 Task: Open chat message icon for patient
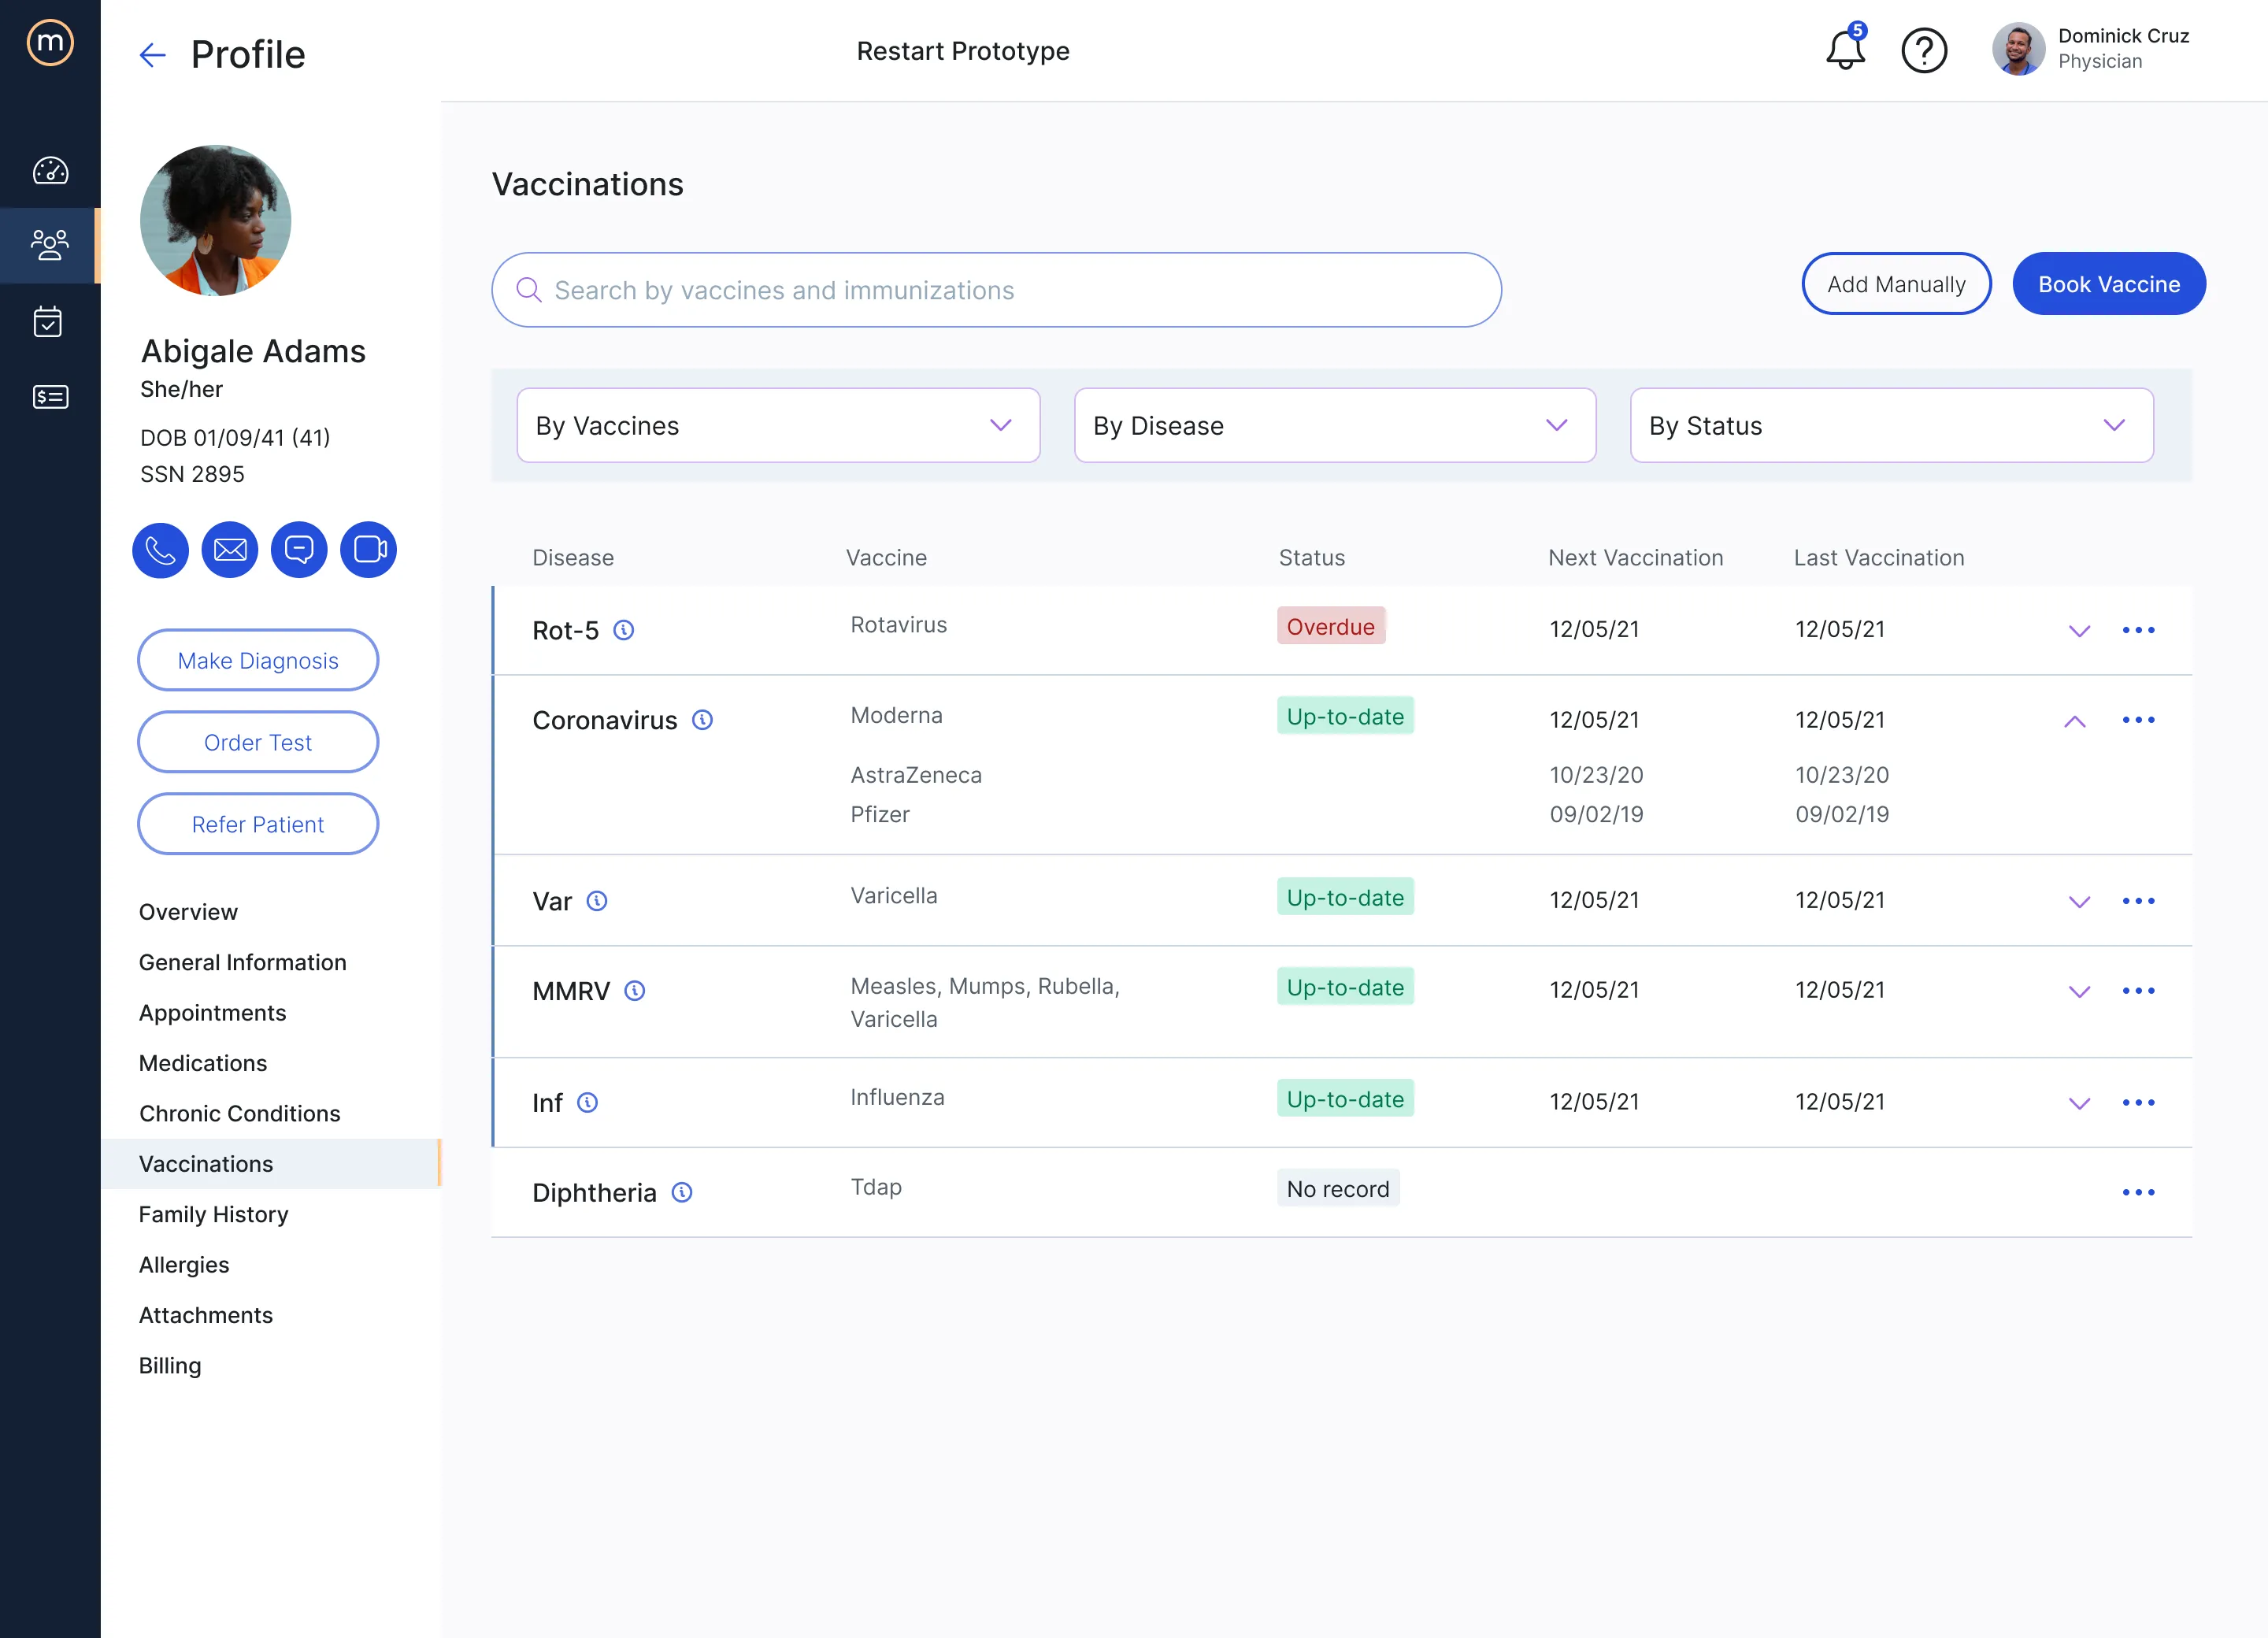point(299,550)
